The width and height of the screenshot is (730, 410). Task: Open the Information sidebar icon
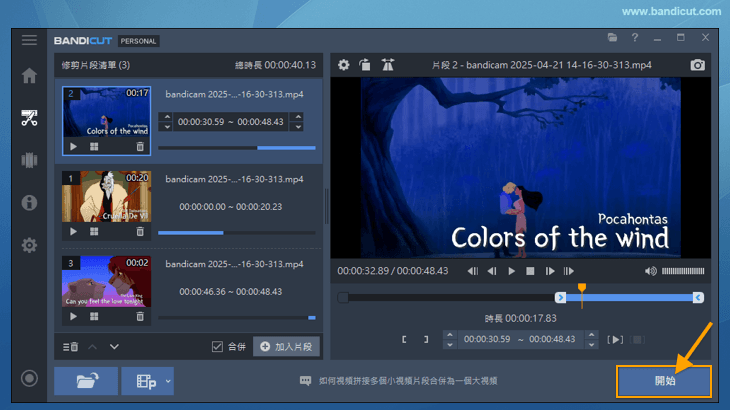pyautogui.click(x=29, y=202)
